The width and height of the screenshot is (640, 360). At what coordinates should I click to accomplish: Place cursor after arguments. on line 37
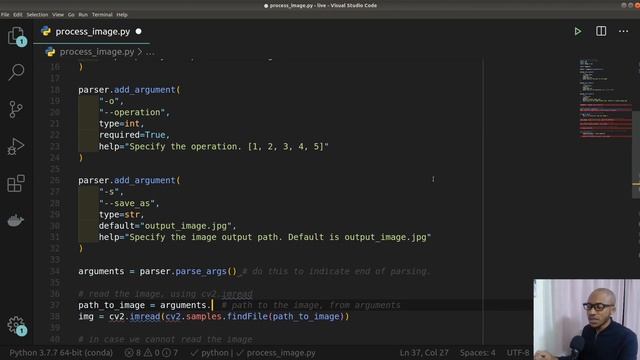(x=212, y=305)
